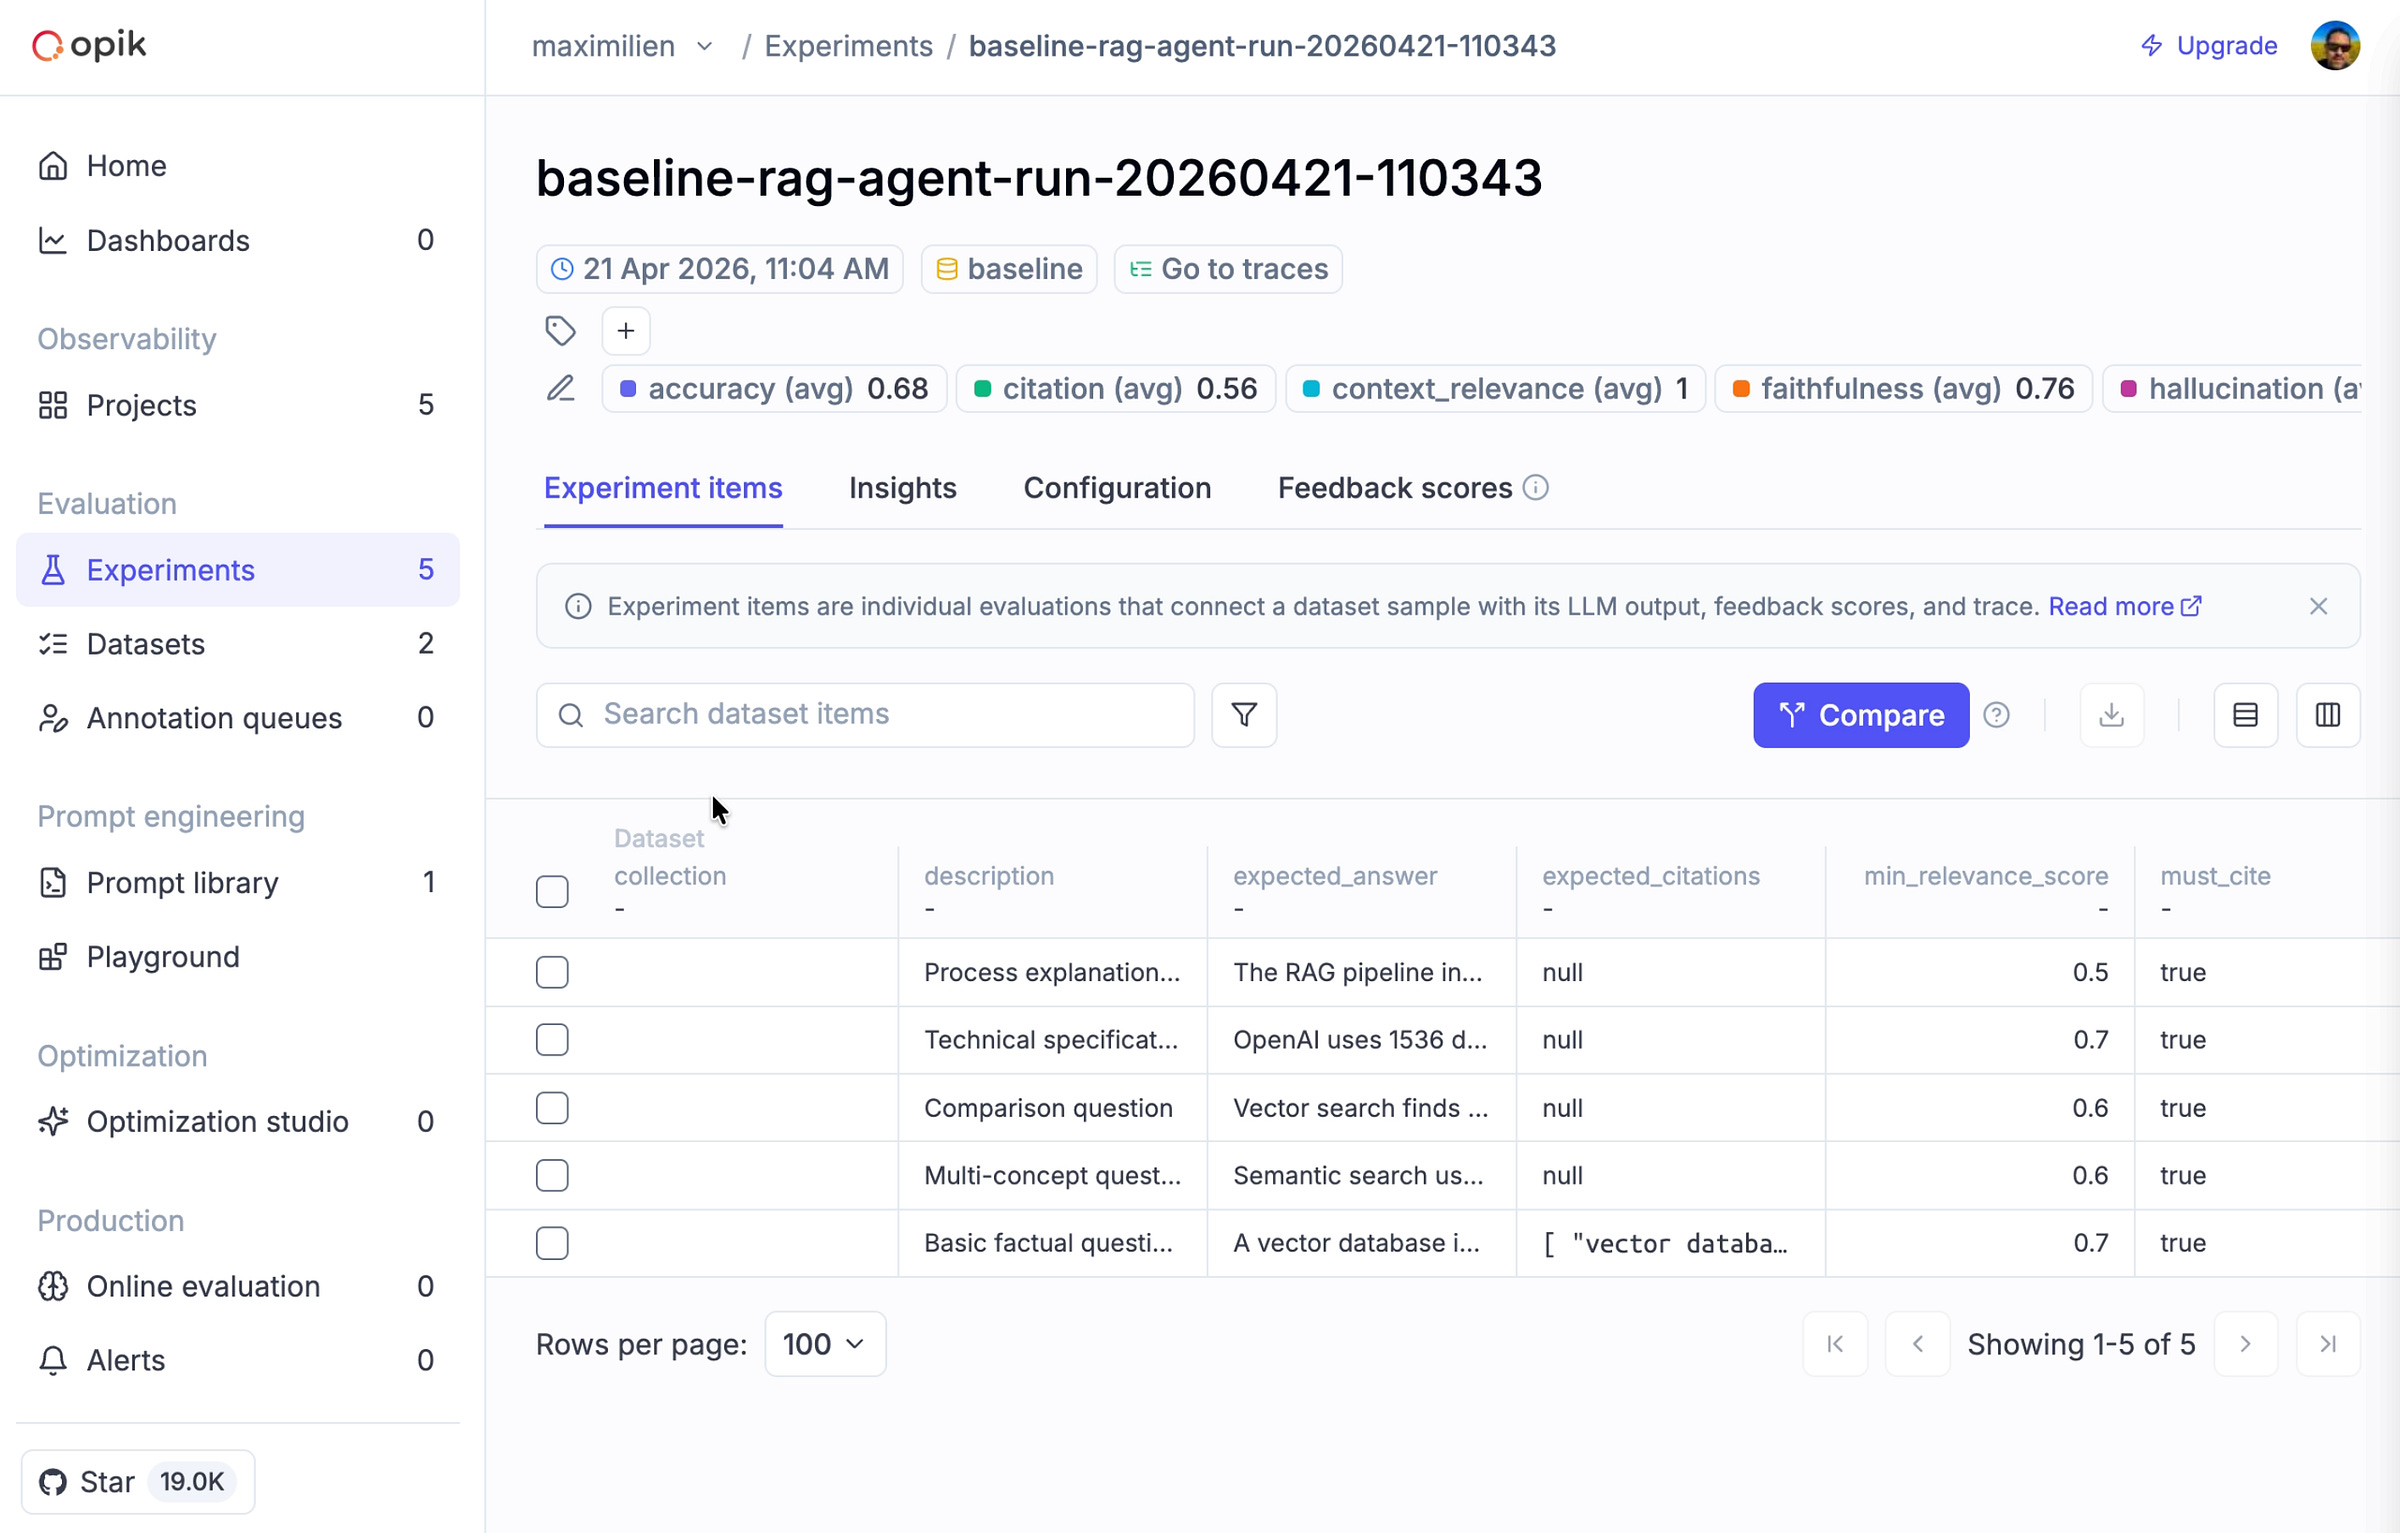Edit the experiment tags with the pencil icon

pyautogui.click(x=561, y=388)
